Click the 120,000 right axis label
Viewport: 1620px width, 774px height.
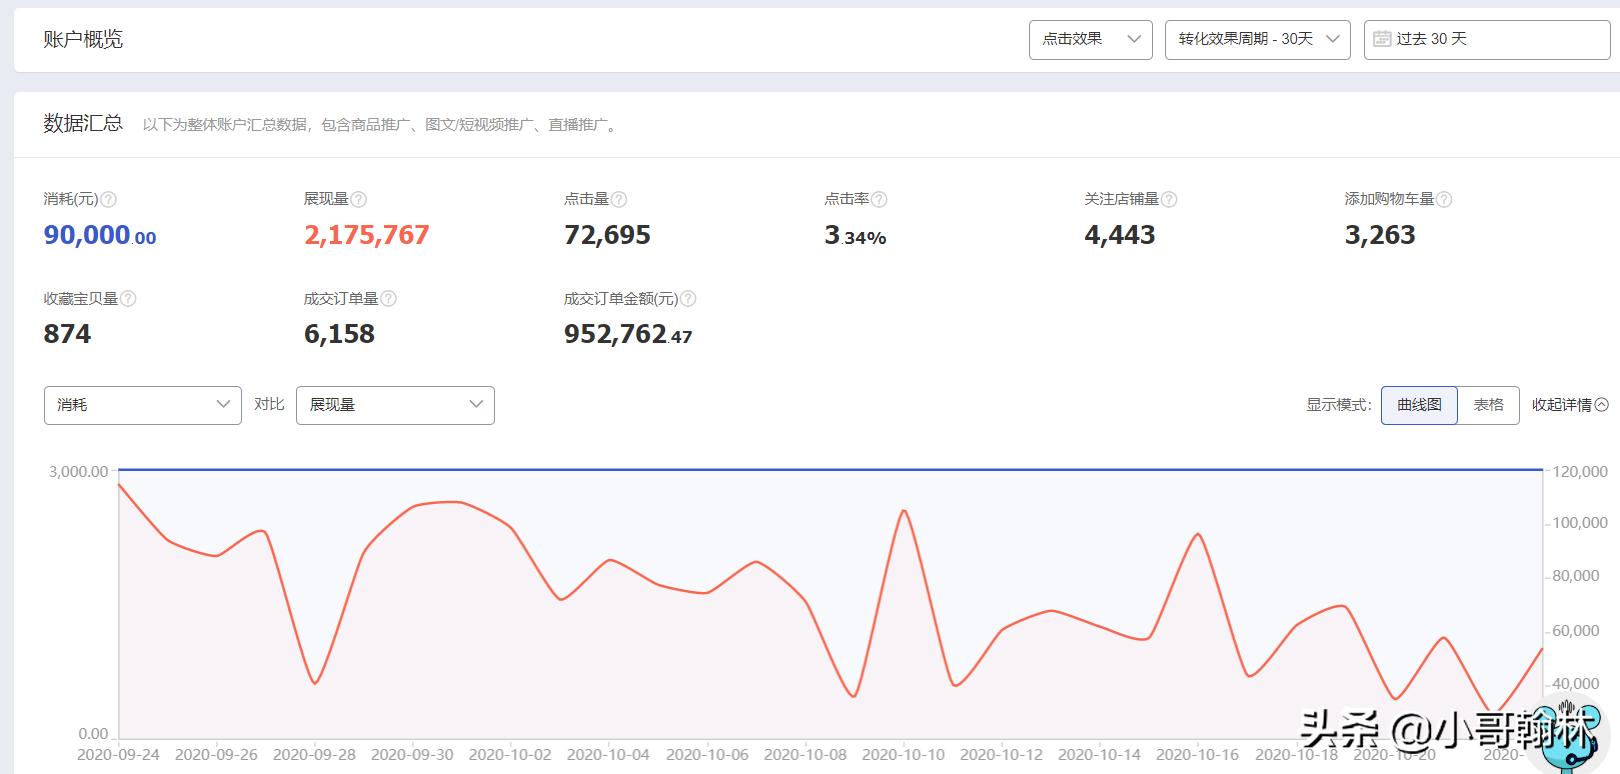[1580, 472]
